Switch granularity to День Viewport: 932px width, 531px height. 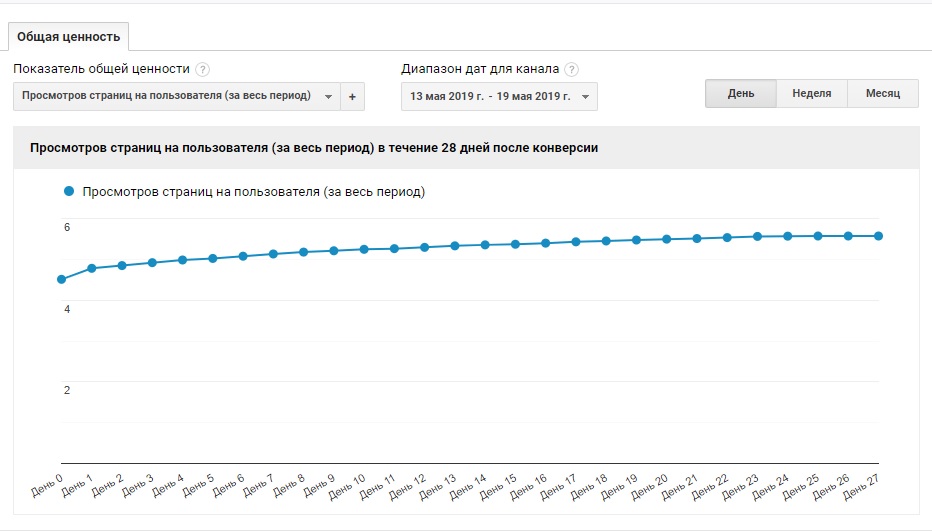point(741,93)
